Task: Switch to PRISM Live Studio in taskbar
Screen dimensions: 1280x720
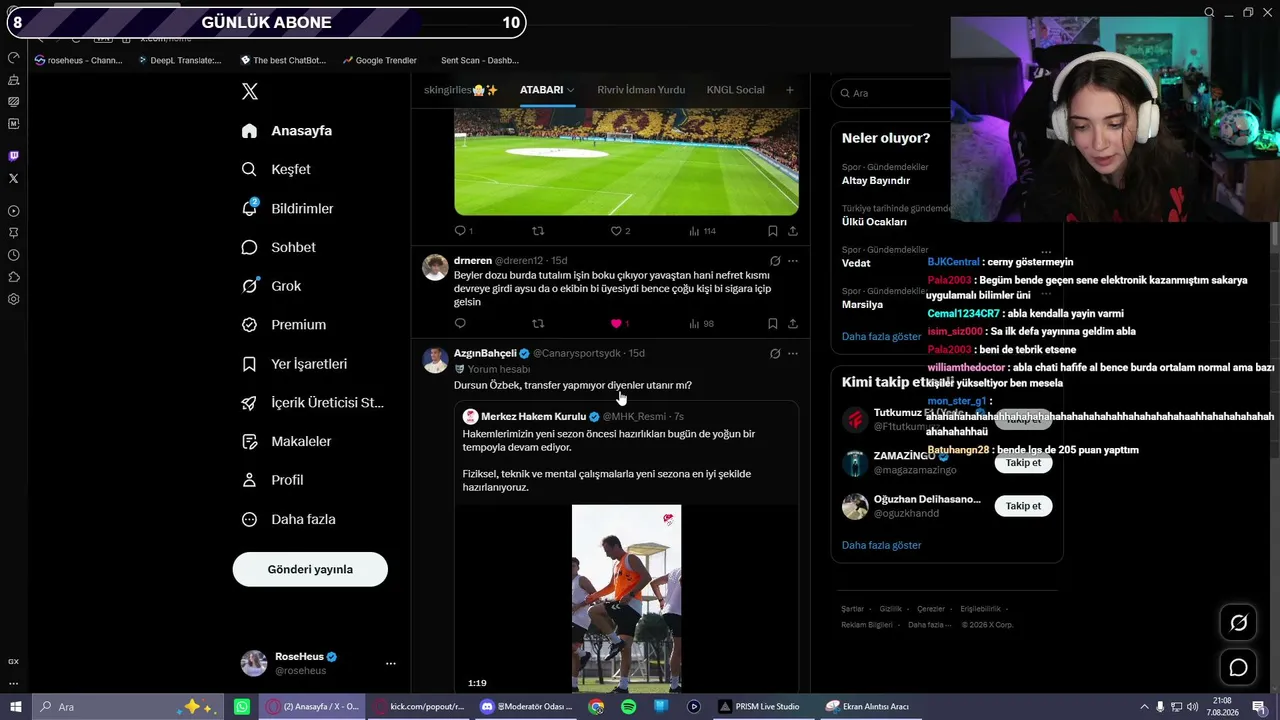Action: 760,707
